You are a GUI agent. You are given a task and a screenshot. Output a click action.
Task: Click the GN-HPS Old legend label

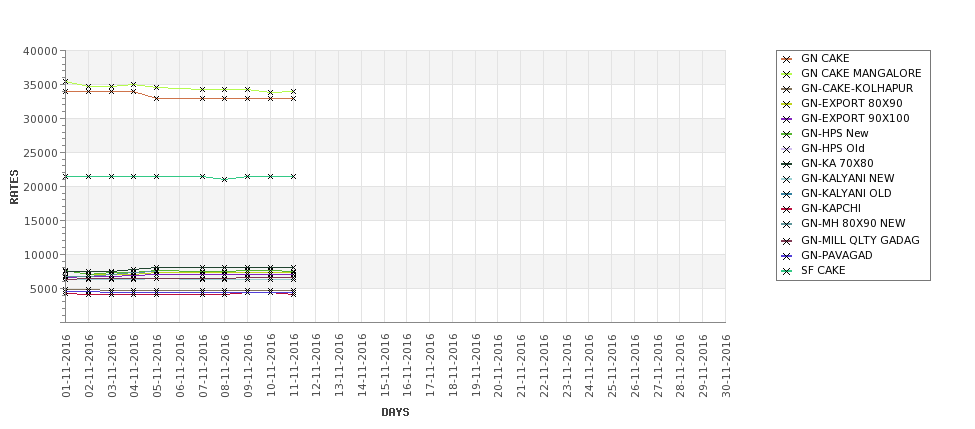pyautogui.click(x=833, y=148)
